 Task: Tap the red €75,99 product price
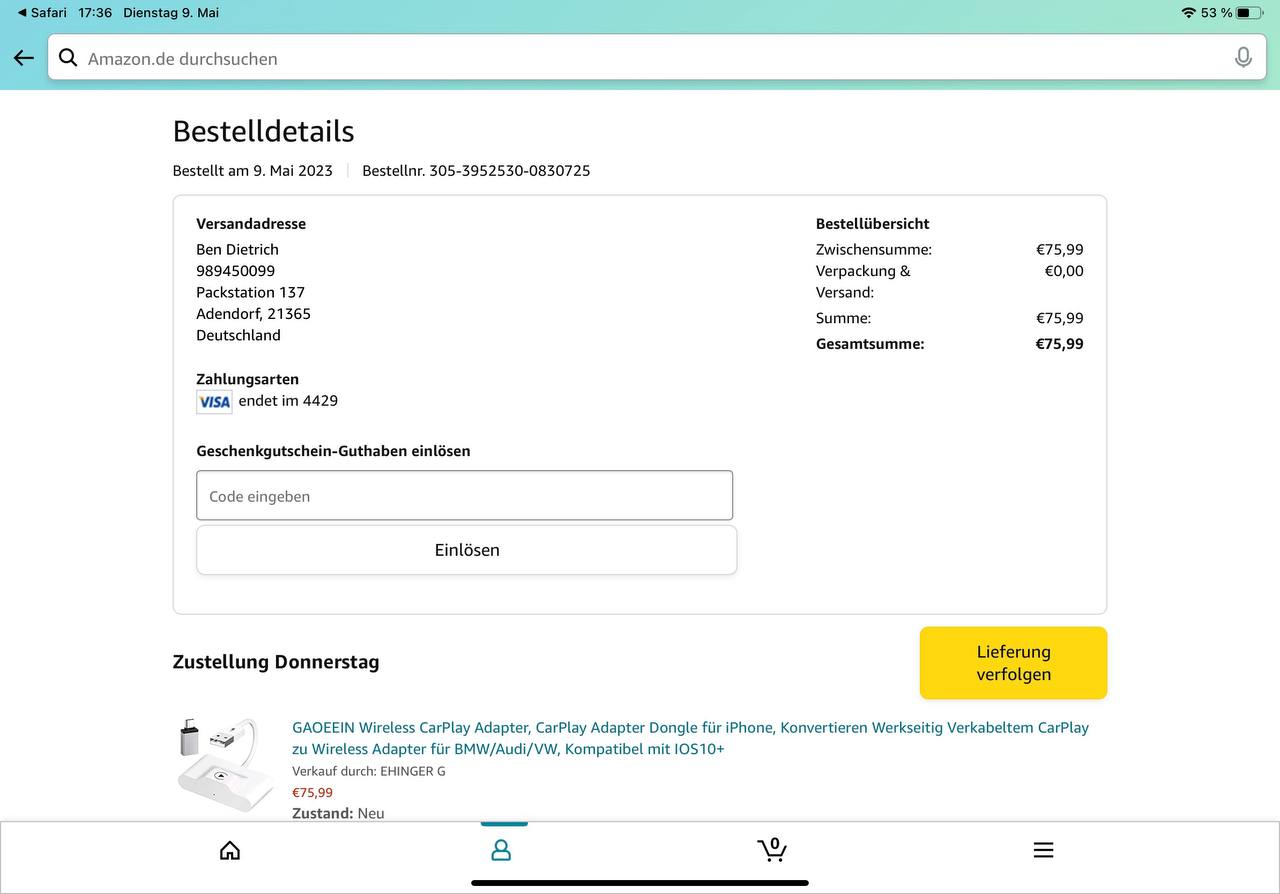tap(313, 793)
